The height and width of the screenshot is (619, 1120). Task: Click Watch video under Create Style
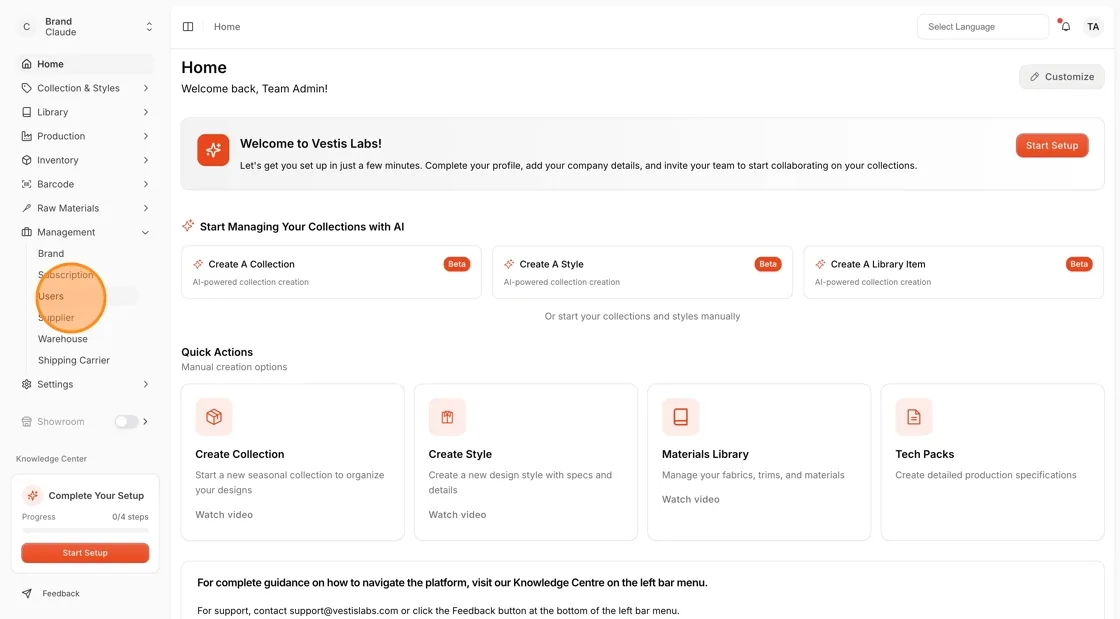point(457,515)
